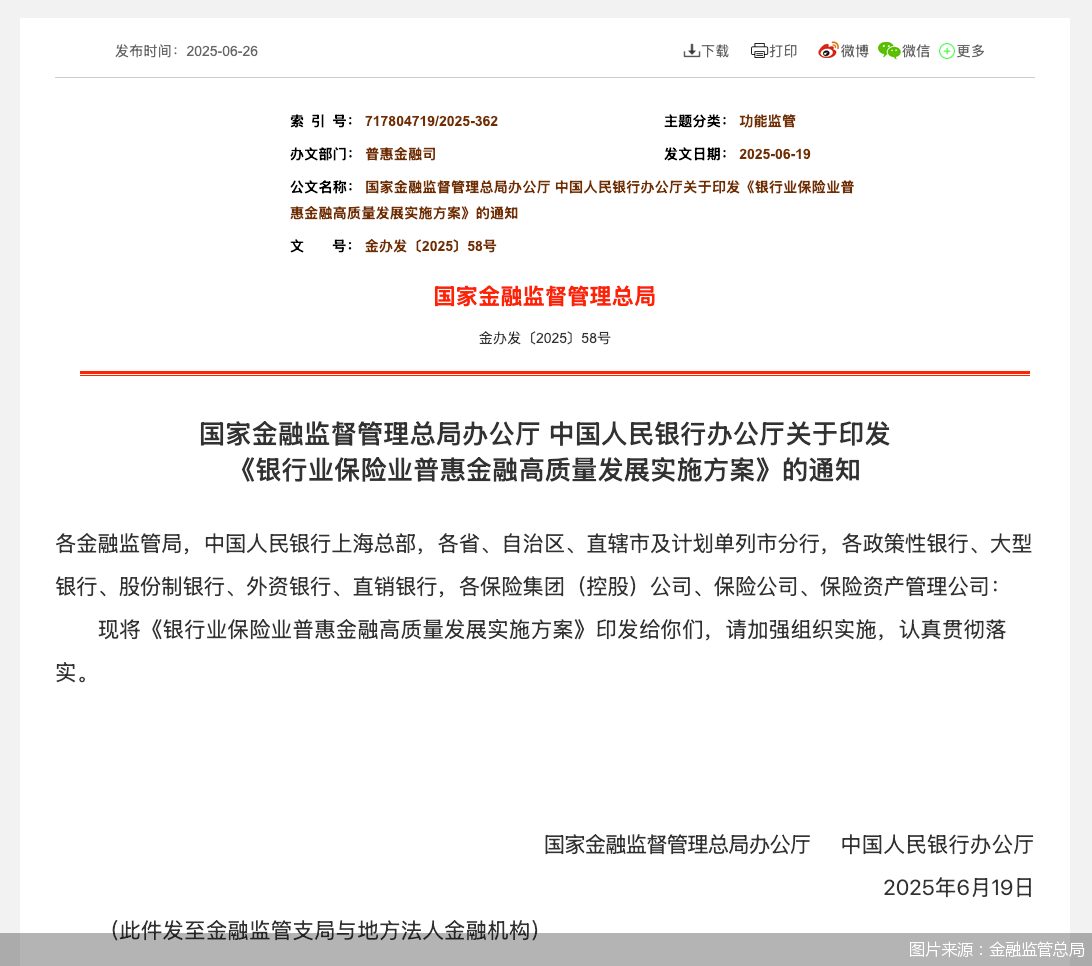The width and height of the screenshot is (1092, 966).
Task: Select index number 717804719/2025-362
Action: coord(432,121)
